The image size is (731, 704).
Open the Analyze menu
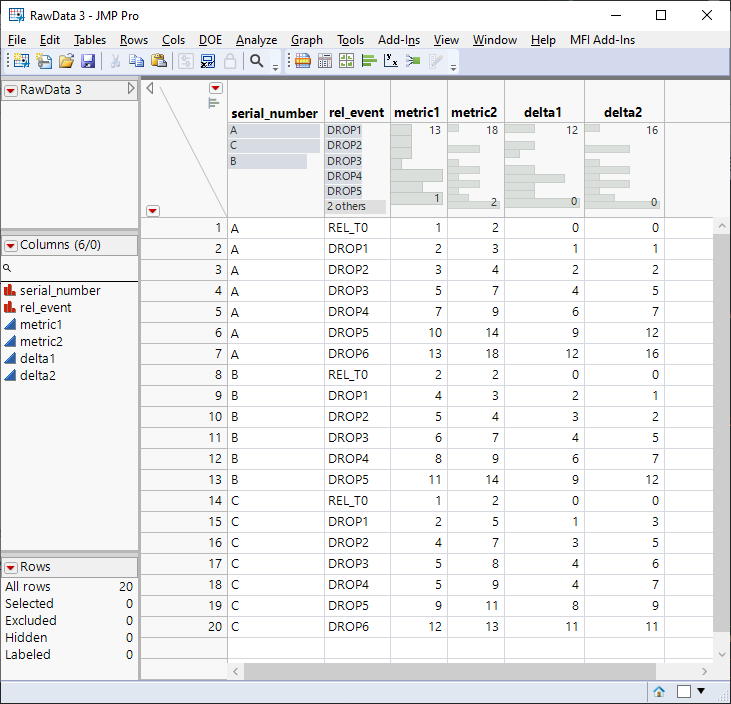click(x=256, y=40)
